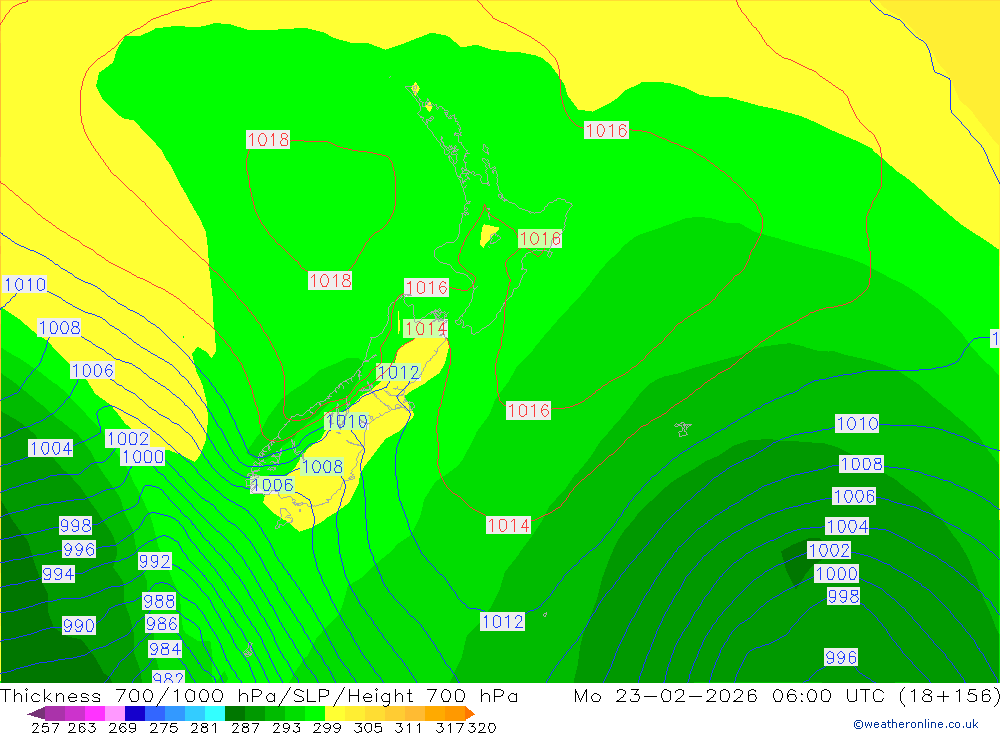Click the 996 label at the bottom right
Screen dimensions: 1000x733
point(841,657)
